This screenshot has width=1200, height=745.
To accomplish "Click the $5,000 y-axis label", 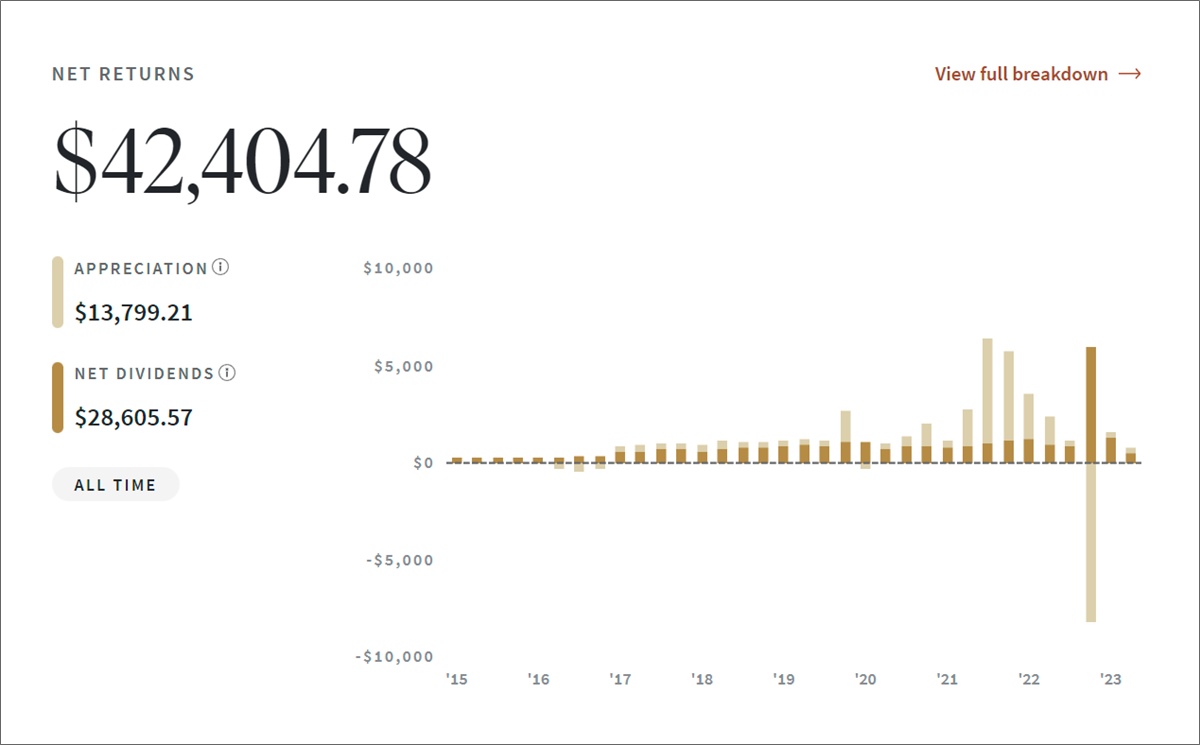I will (x=402, y=366).
